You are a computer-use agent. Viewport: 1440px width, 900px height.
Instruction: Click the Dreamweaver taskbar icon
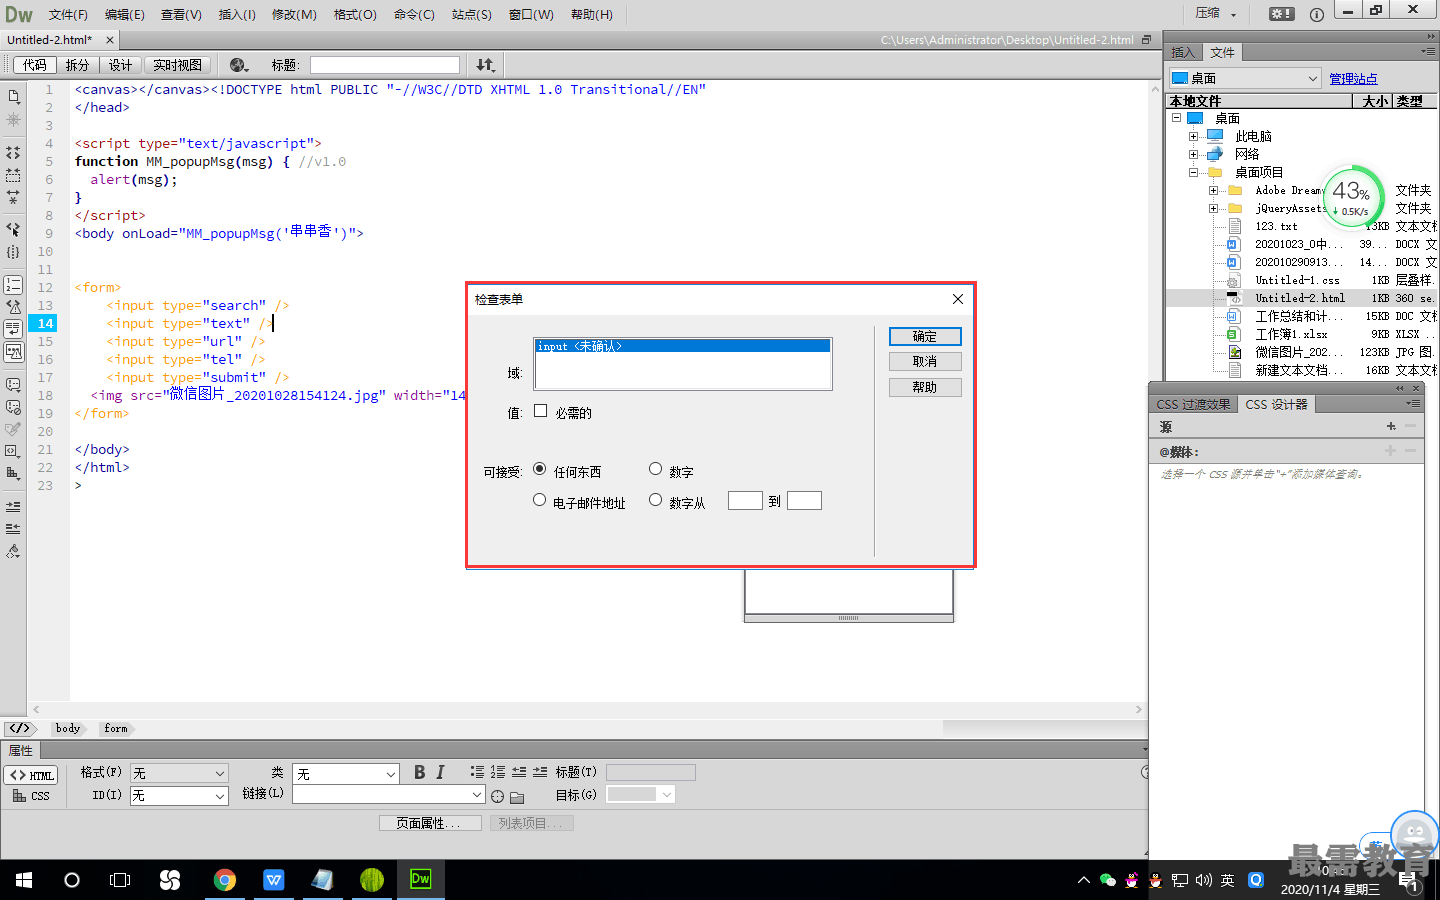pyautogui.click(x=421, y=880)
